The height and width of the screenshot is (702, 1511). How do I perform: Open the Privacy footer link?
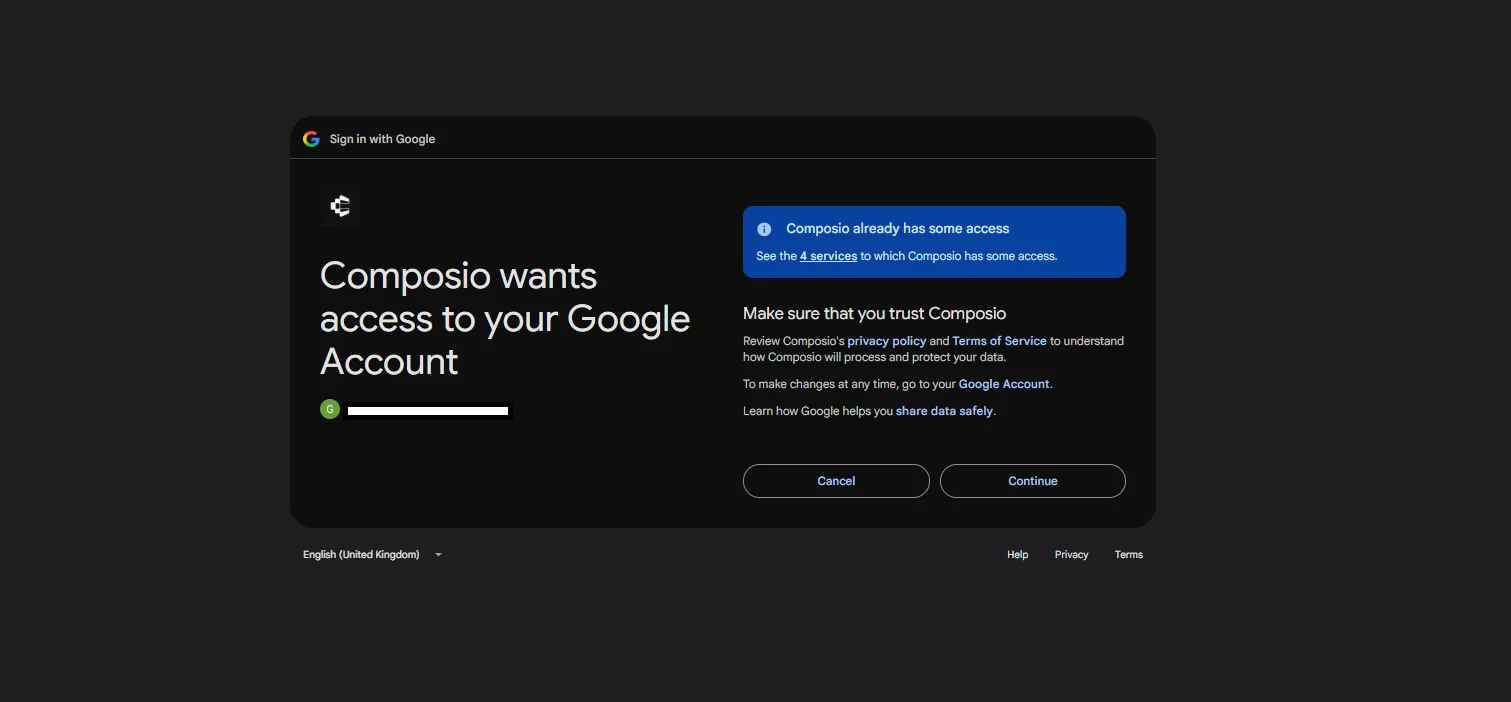pyautogui.click(x=1071, y=555)
